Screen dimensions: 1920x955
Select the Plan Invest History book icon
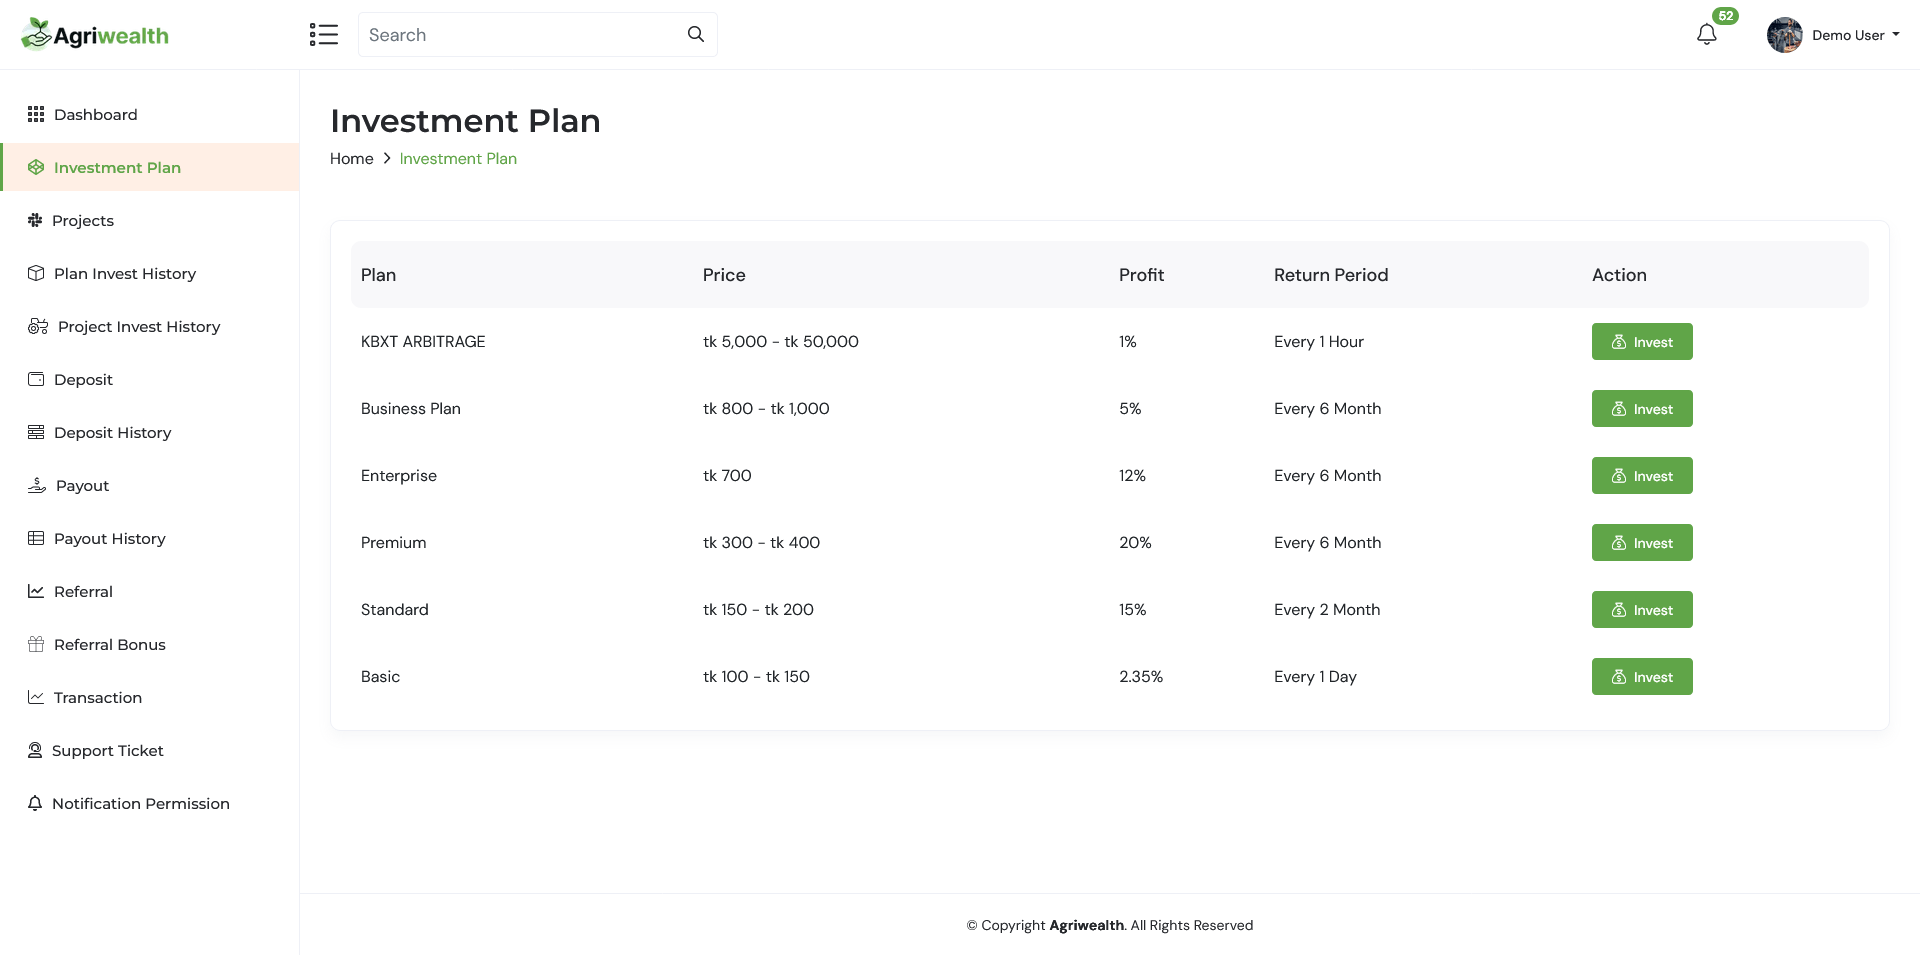click(36, 273)
